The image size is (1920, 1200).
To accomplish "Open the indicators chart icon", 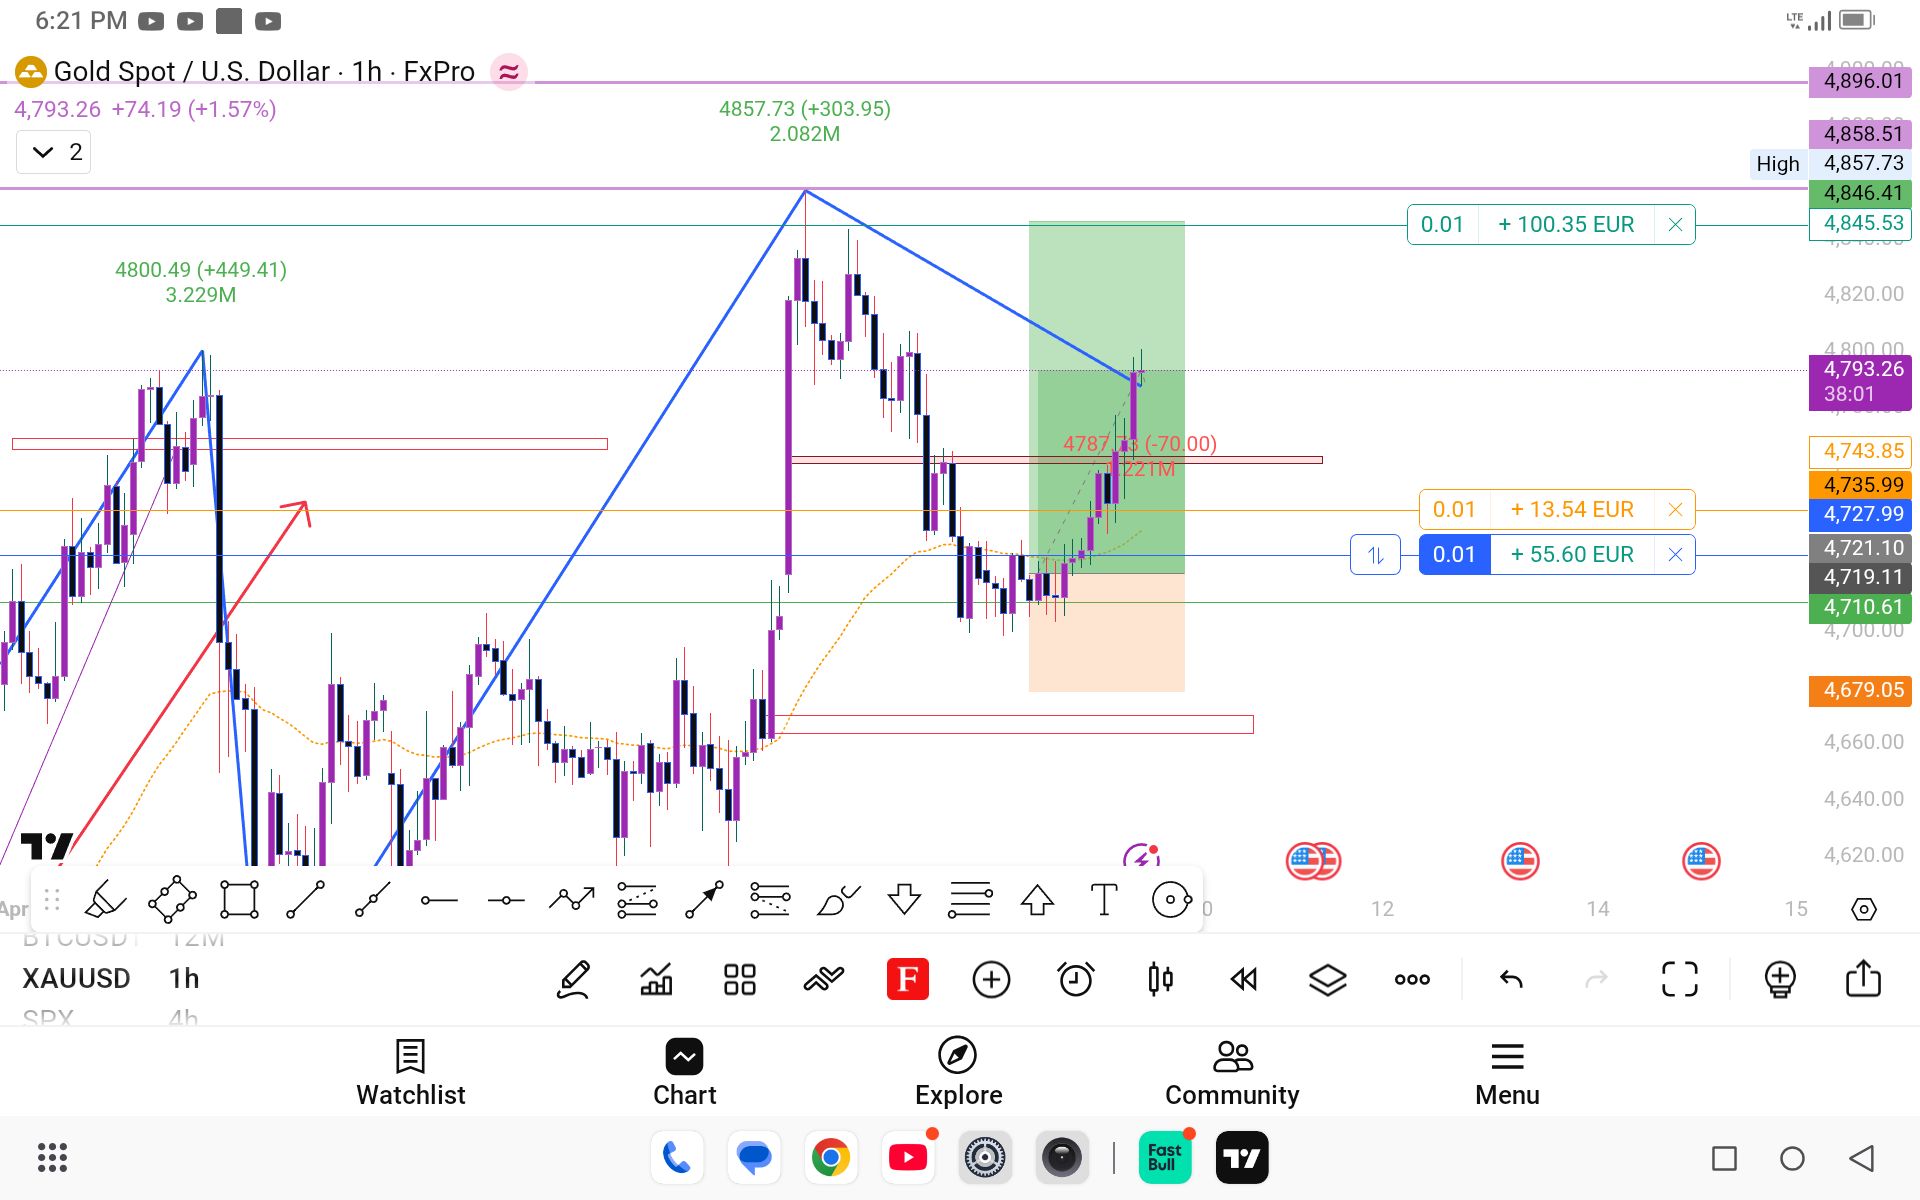I will 656,979.
